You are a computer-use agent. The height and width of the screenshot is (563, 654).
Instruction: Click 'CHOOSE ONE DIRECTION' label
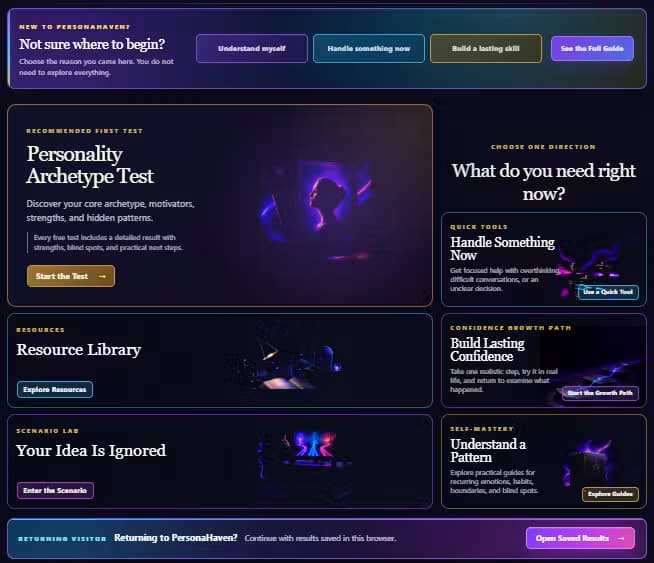coord(543,147)
